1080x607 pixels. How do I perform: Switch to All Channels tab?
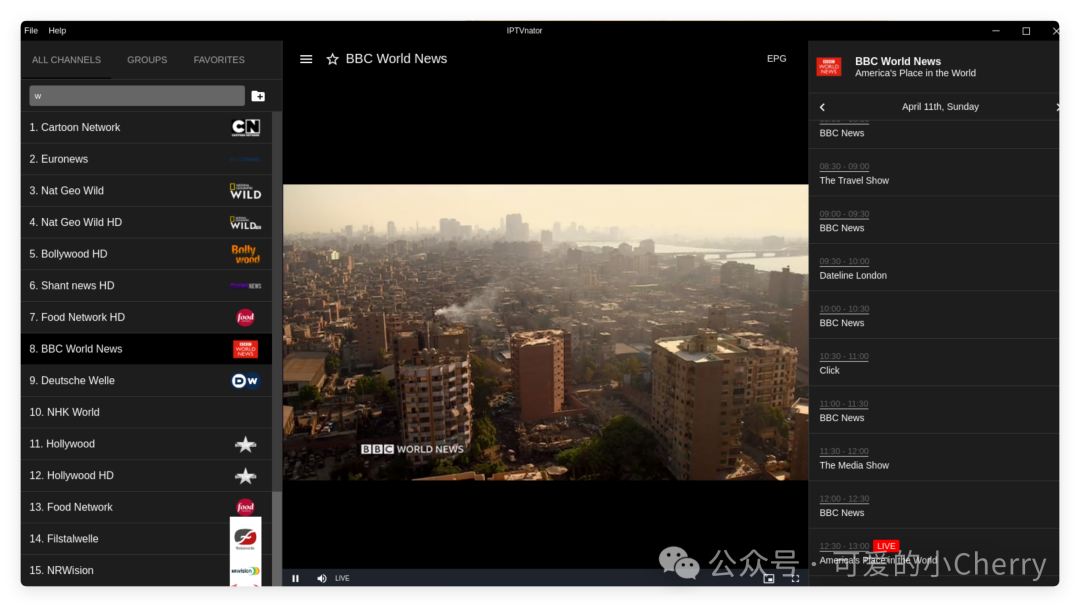tap(66, 60)
